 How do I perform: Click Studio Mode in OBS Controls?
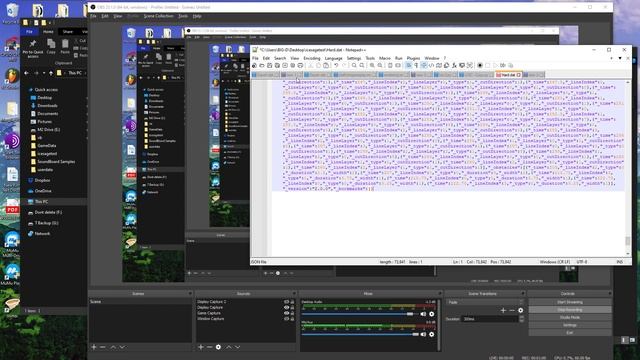pos(570,318)
